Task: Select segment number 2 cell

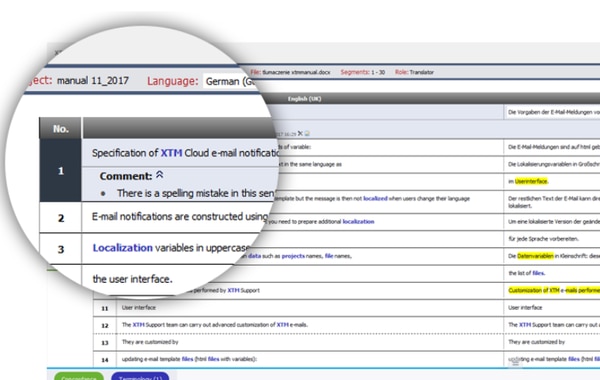Action: 61,218
